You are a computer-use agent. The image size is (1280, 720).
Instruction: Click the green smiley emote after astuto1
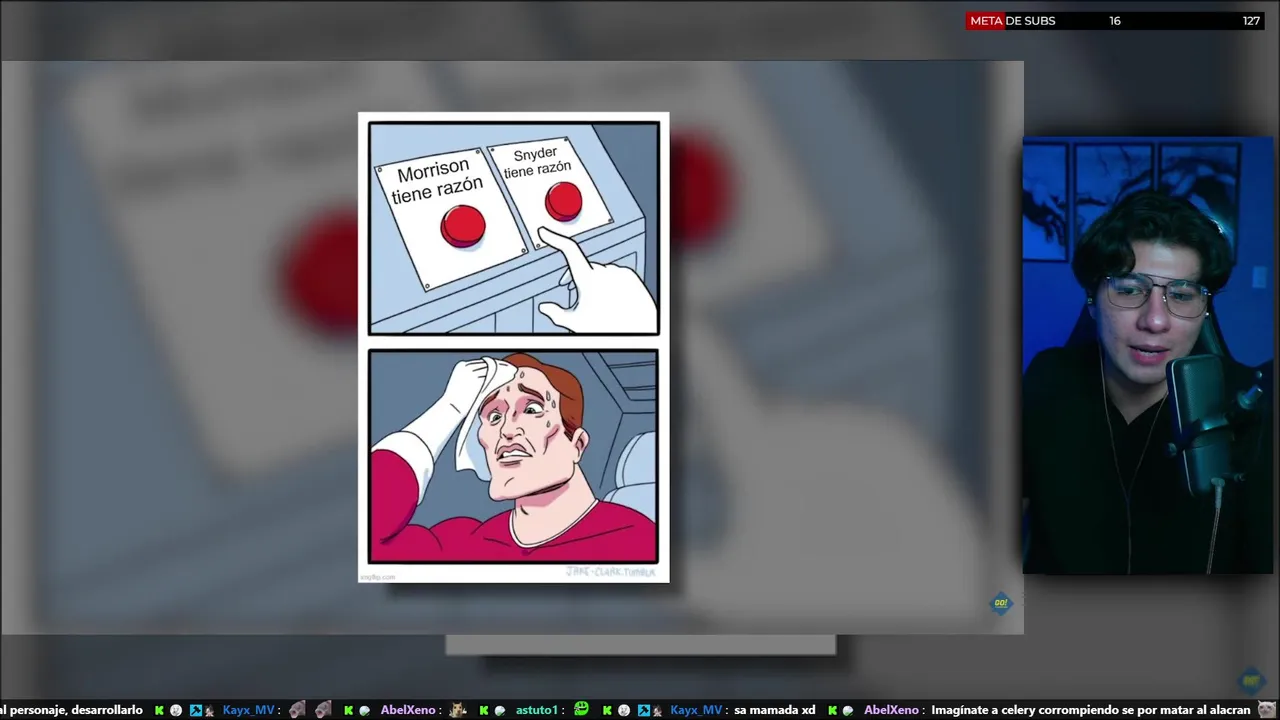(582, 709)
